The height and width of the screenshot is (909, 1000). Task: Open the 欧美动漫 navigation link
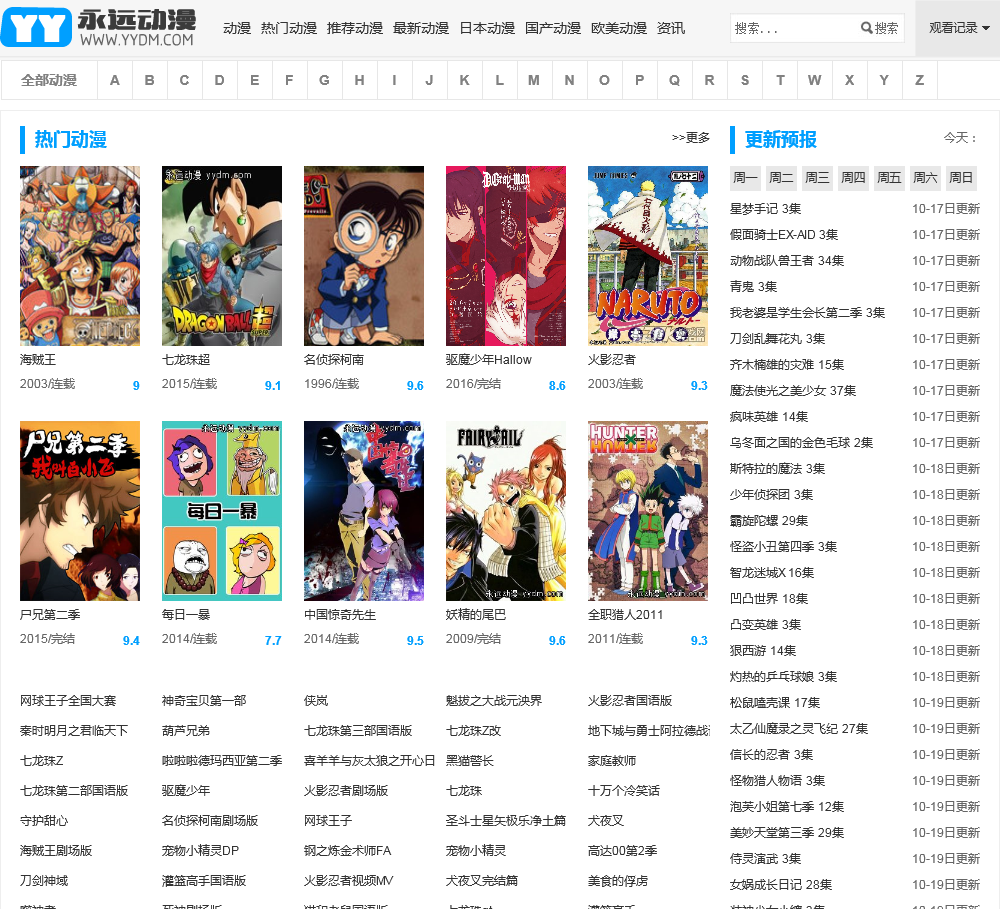point(619,29)
